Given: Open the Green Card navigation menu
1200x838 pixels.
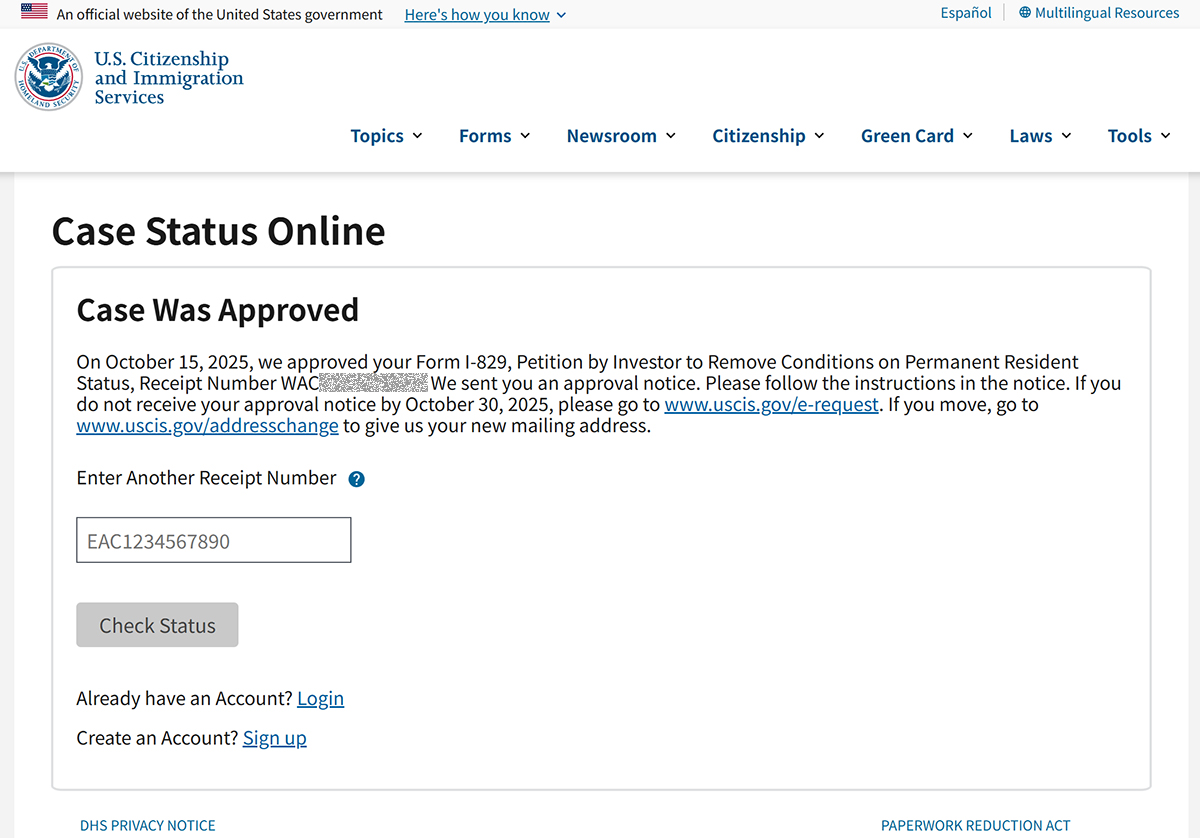Looking at the screenshot, I should (x=917, y=136).
